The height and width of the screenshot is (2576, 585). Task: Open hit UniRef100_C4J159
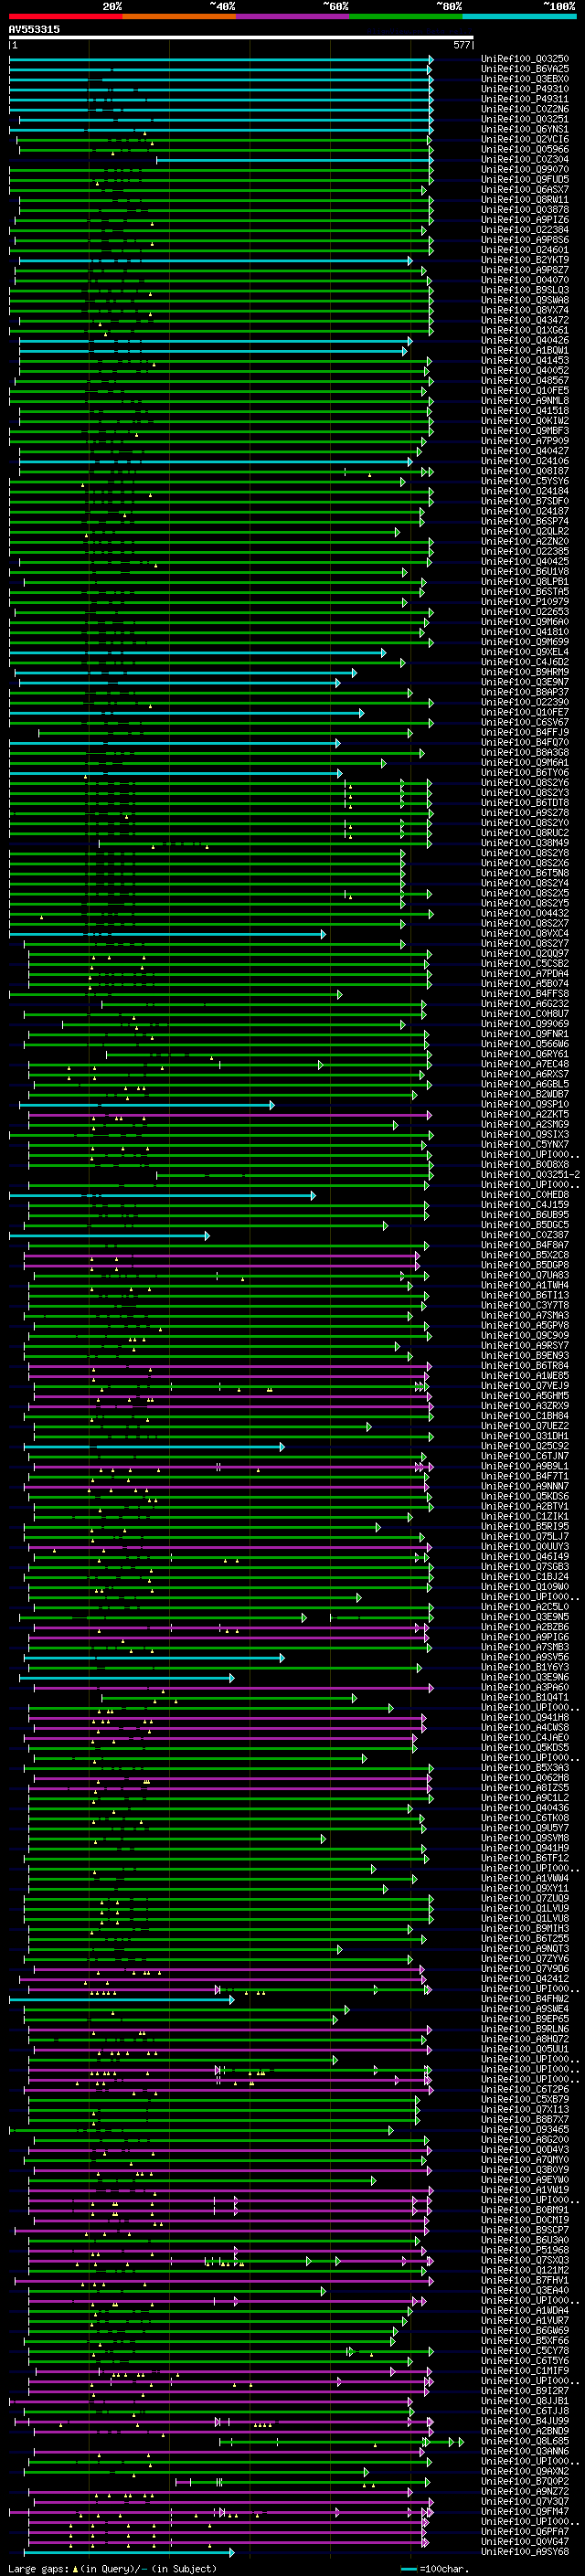(525, 1205)
